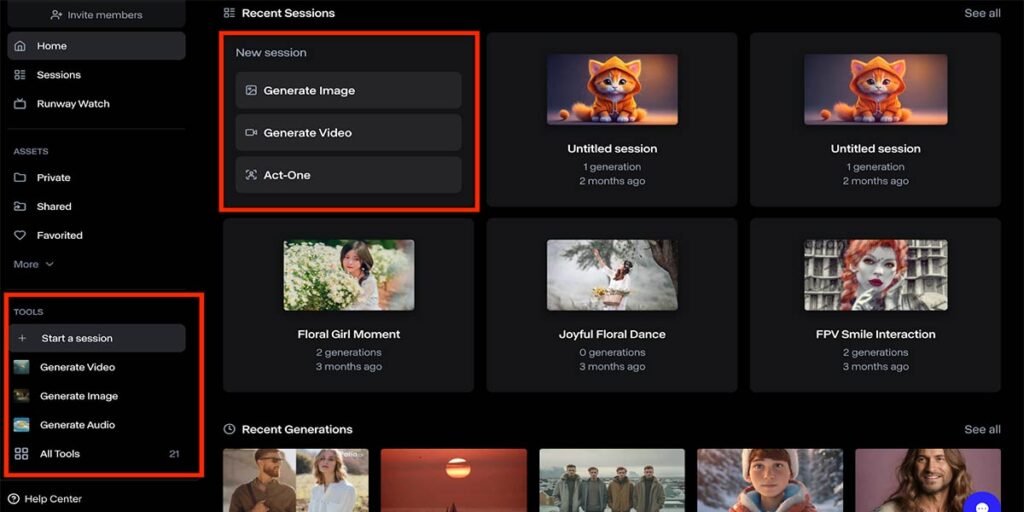The width and height of the screenshot is (1024, 512).
Task: Click the camera icon in Generate Video button
Action: click(251, 133)
